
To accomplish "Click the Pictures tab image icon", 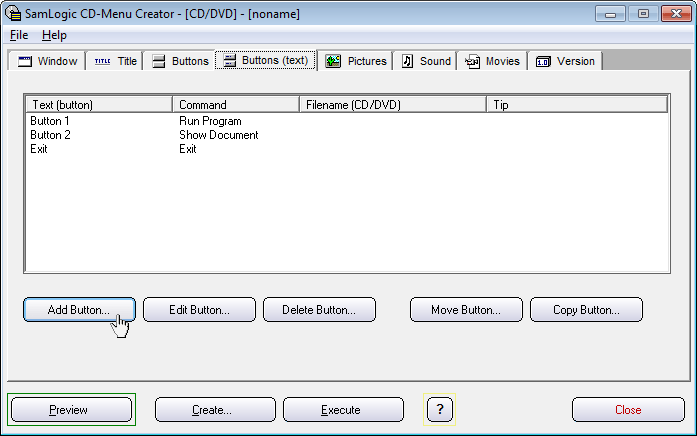I will 333,61.
